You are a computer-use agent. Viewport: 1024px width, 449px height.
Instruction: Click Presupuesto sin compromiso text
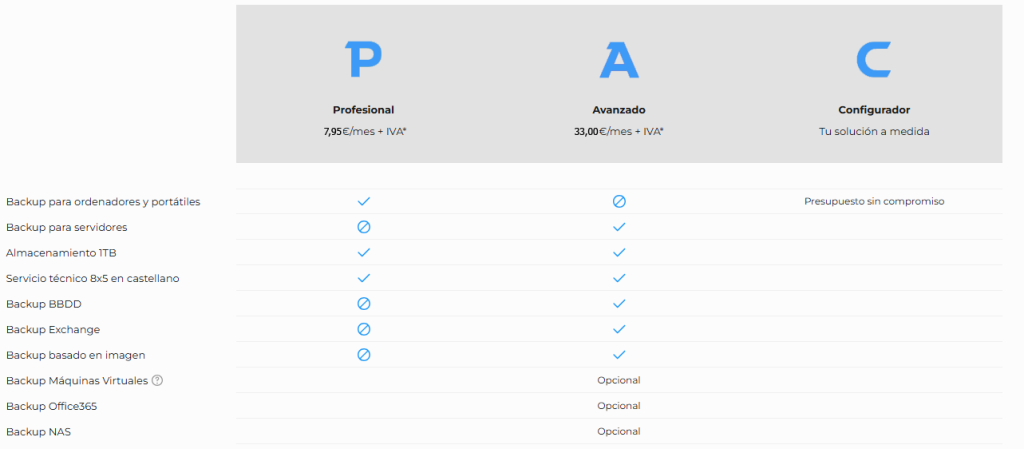tap(874, 202)
